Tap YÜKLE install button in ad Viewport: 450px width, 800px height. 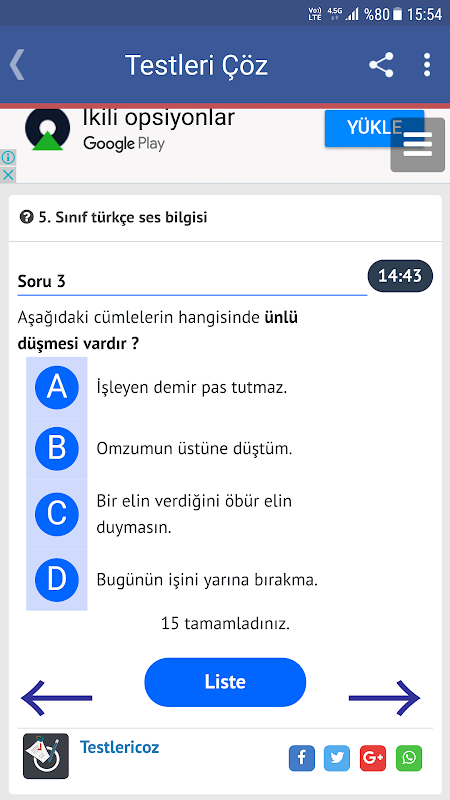tap(374, 128)
